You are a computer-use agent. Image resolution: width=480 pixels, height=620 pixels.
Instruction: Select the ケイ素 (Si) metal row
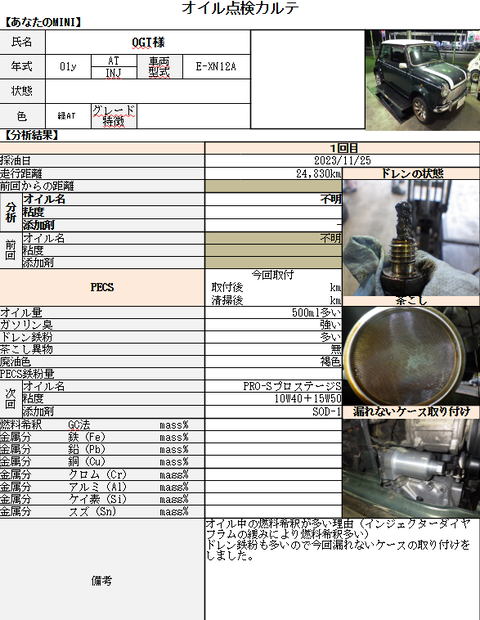102,499
